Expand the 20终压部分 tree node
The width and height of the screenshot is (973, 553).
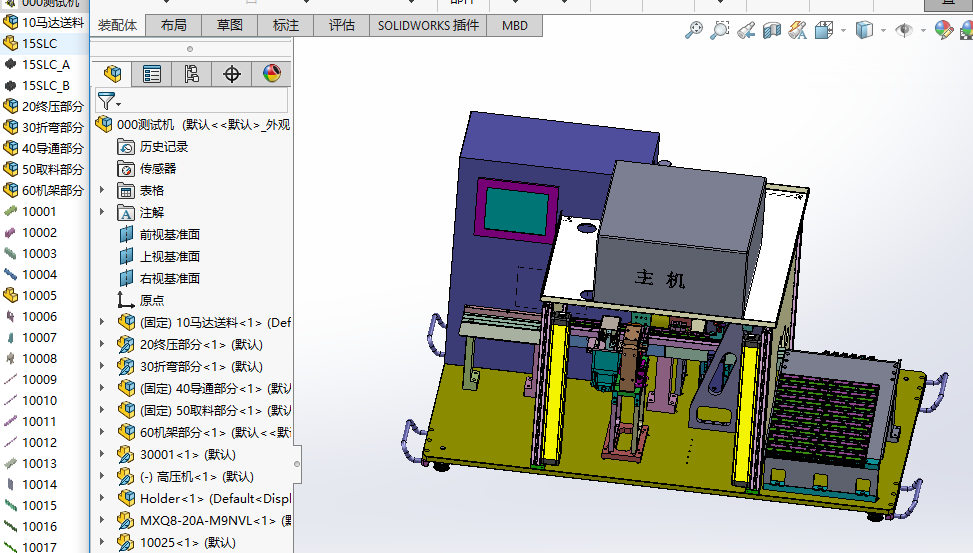(x=101, y=344)
